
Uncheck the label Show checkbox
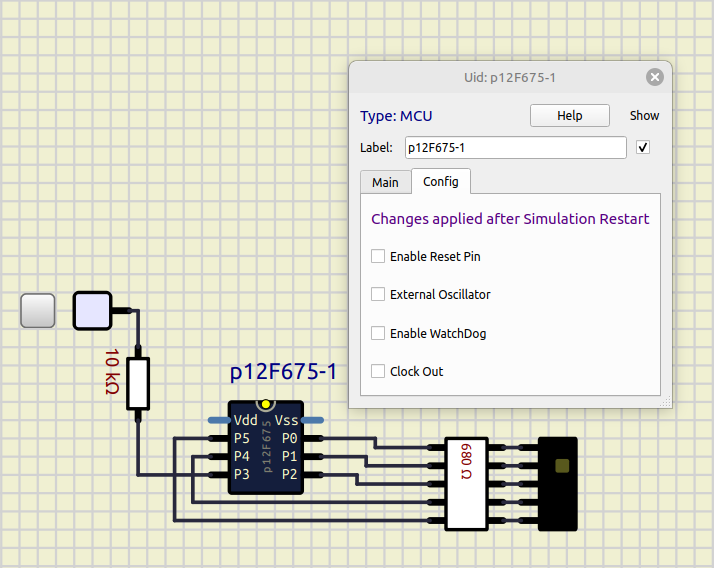(x=643, y=148)
